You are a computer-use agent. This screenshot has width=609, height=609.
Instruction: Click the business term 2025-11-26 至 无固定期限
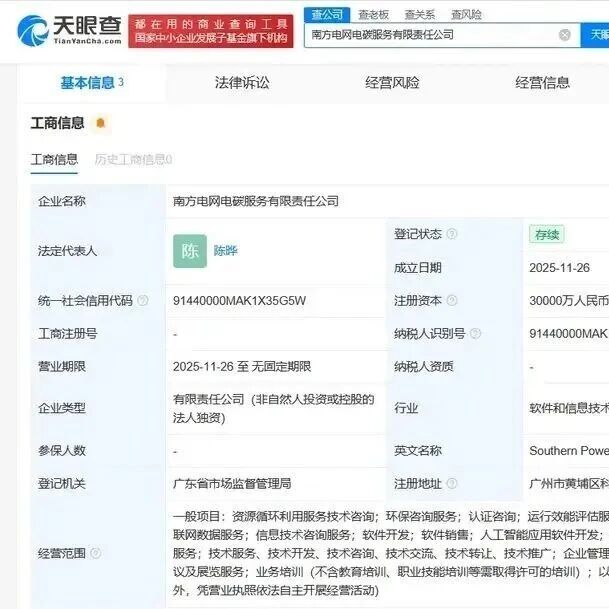coord(242,367)
